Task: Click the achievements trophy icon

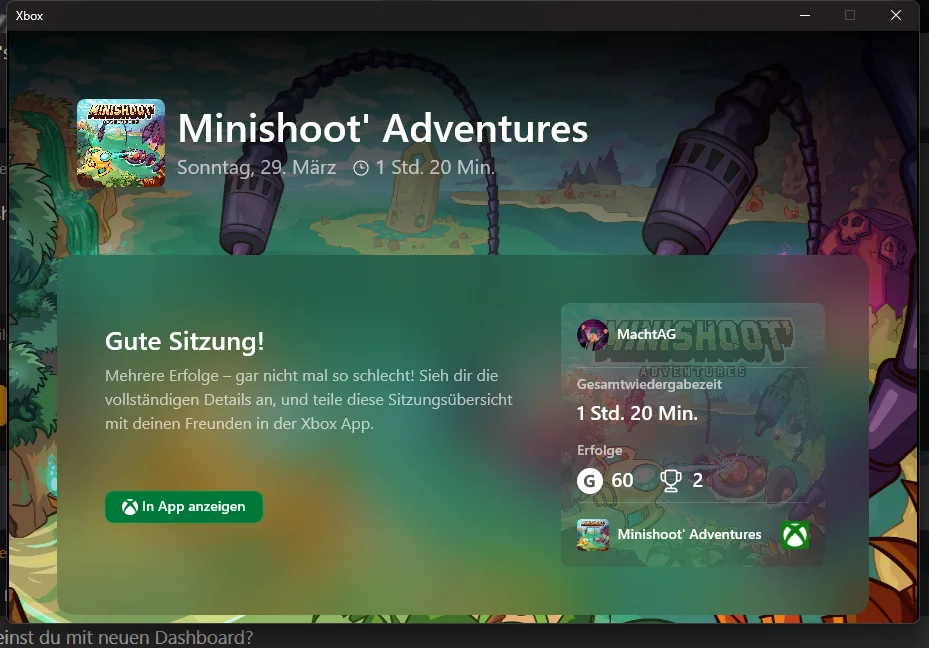Action: [671, 480]
